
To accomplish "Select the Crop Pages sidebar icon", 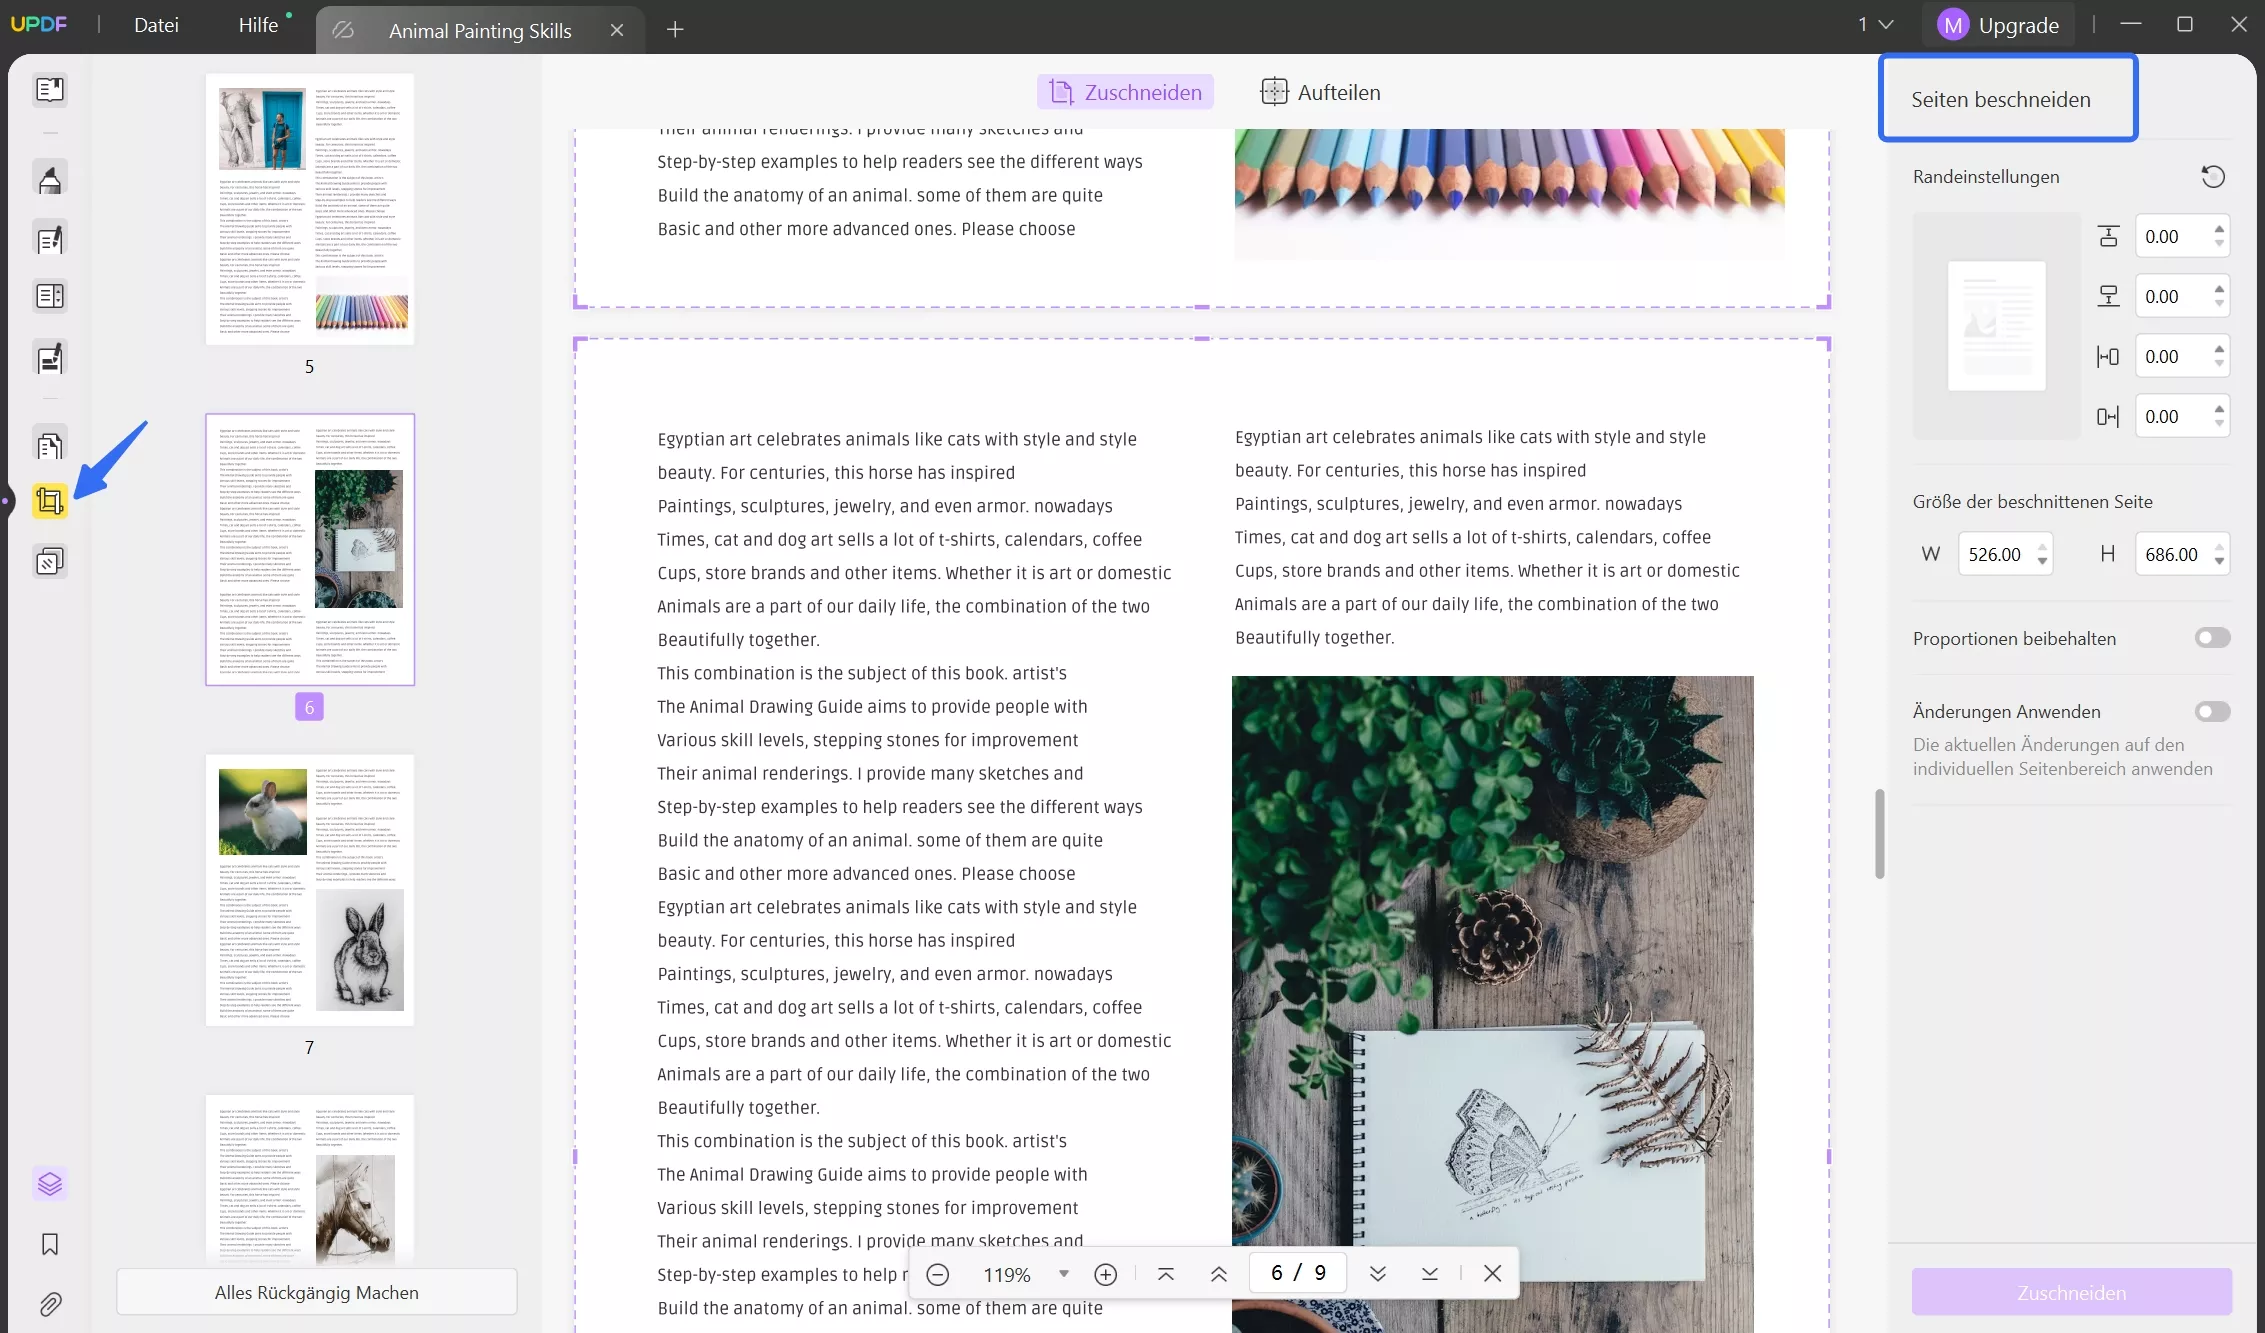I will click(49, 501).
